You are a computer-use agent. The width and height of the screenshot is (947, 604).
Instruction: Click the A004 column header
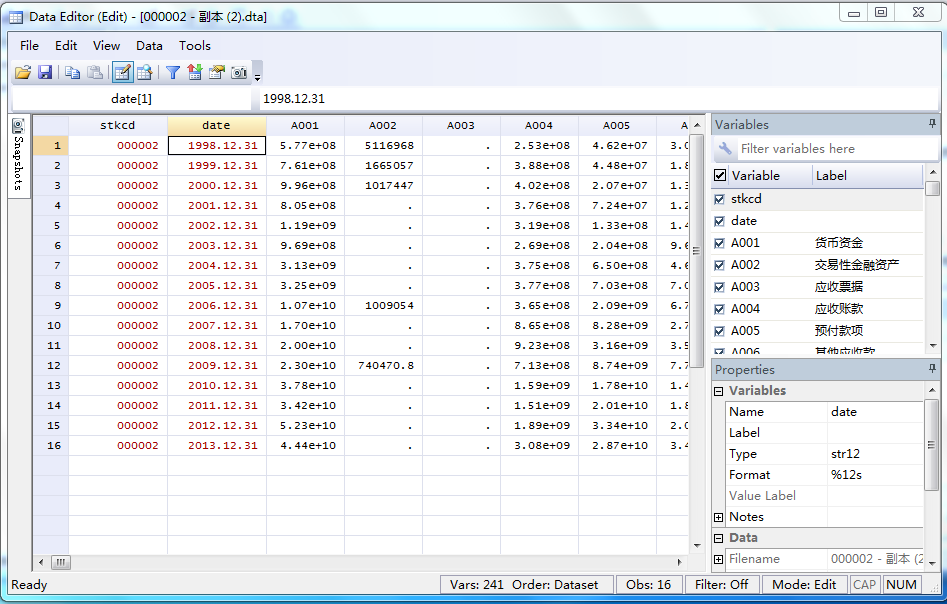coord(539,125)
